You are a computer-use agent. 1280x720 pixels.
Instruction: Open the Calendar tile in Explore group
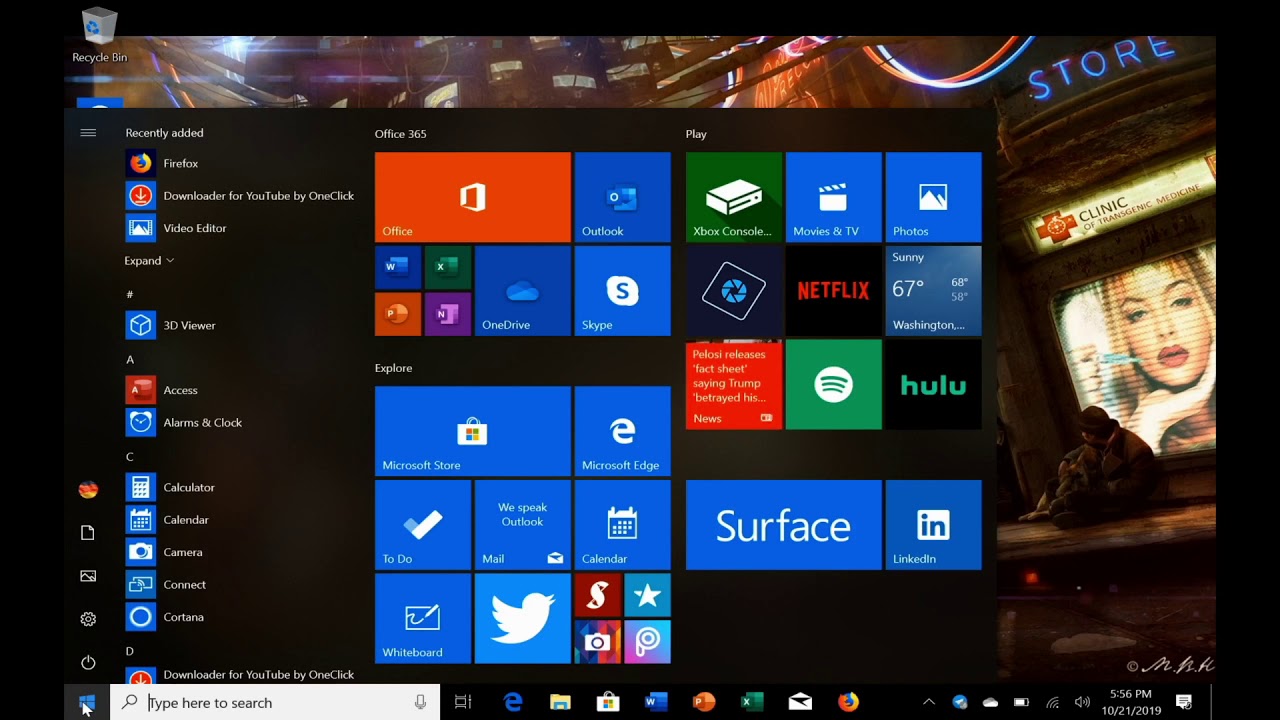coord(622,525)
